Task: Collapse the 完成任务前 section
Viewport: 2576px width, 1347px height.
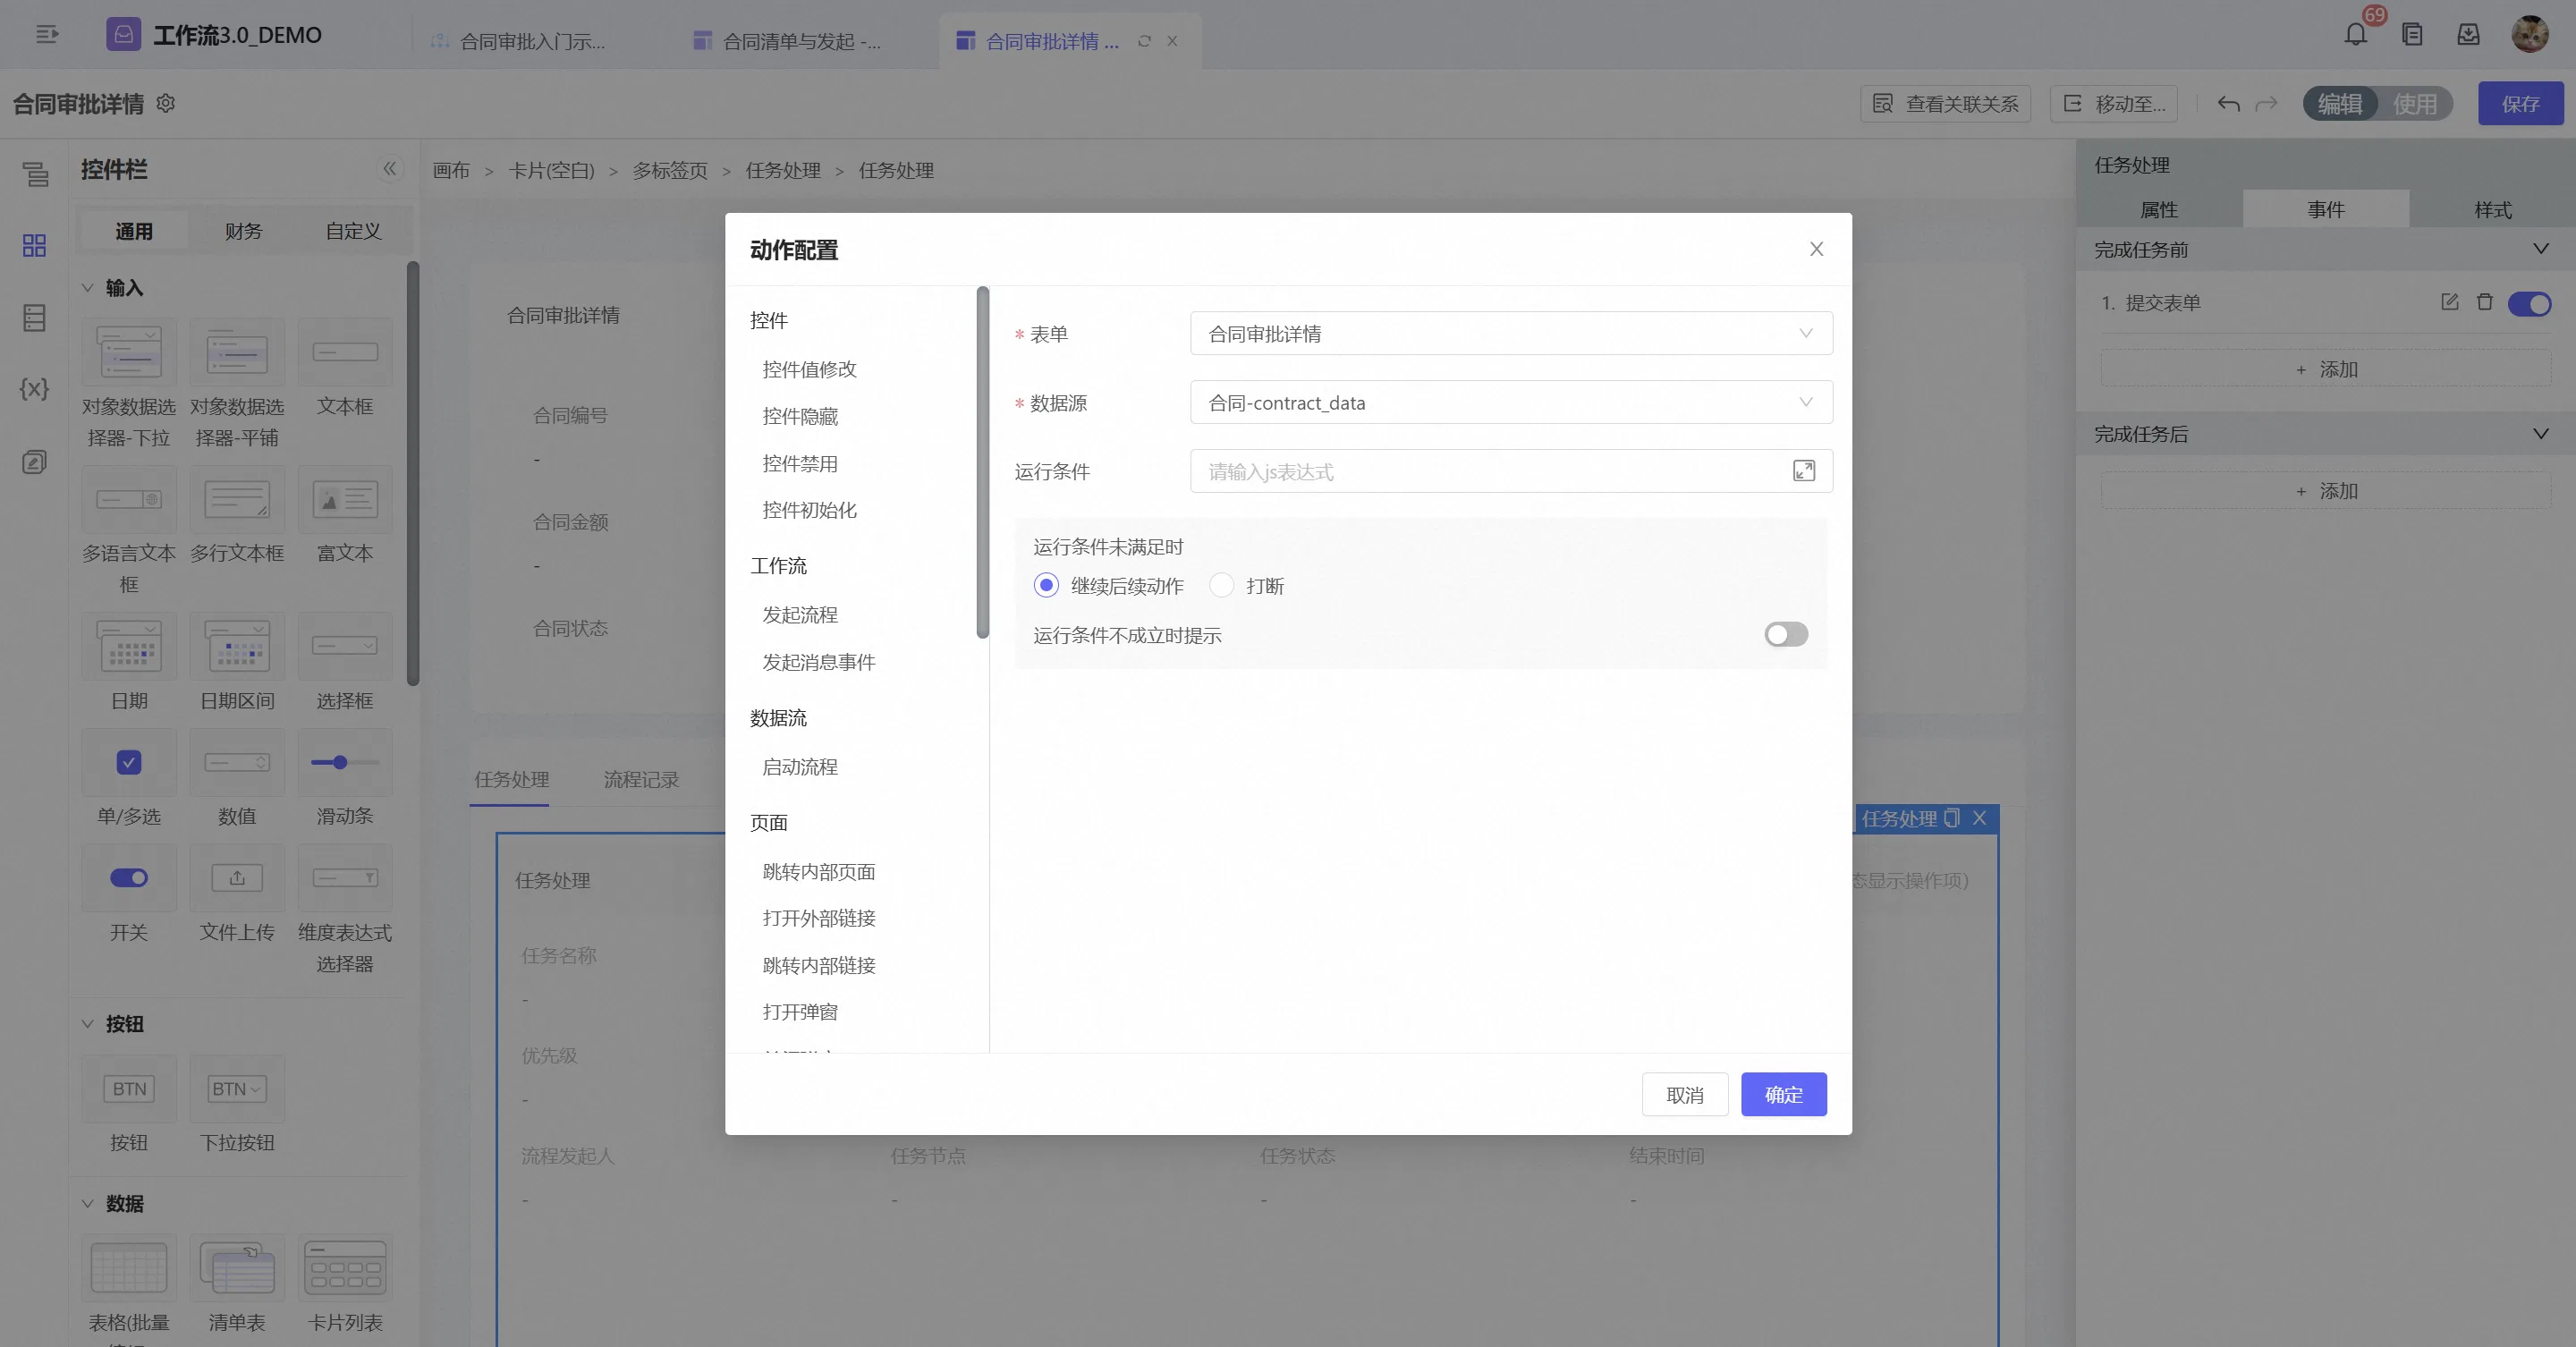Action: point(2540,249)
